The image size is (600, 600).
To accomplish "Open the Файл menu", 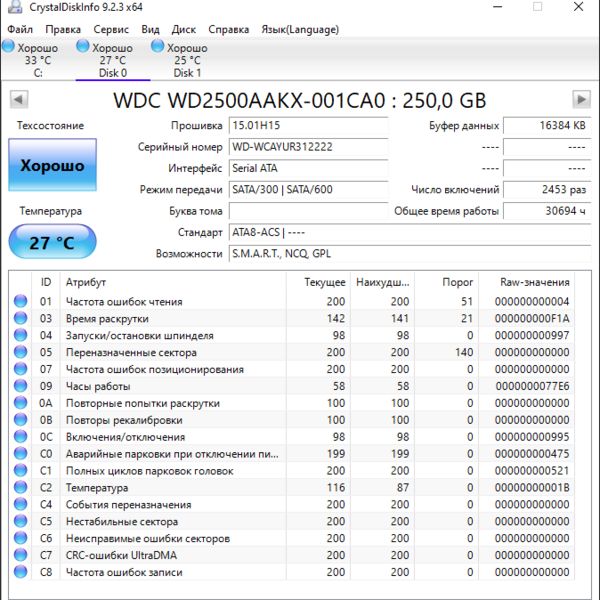I will tap(20, 29).
